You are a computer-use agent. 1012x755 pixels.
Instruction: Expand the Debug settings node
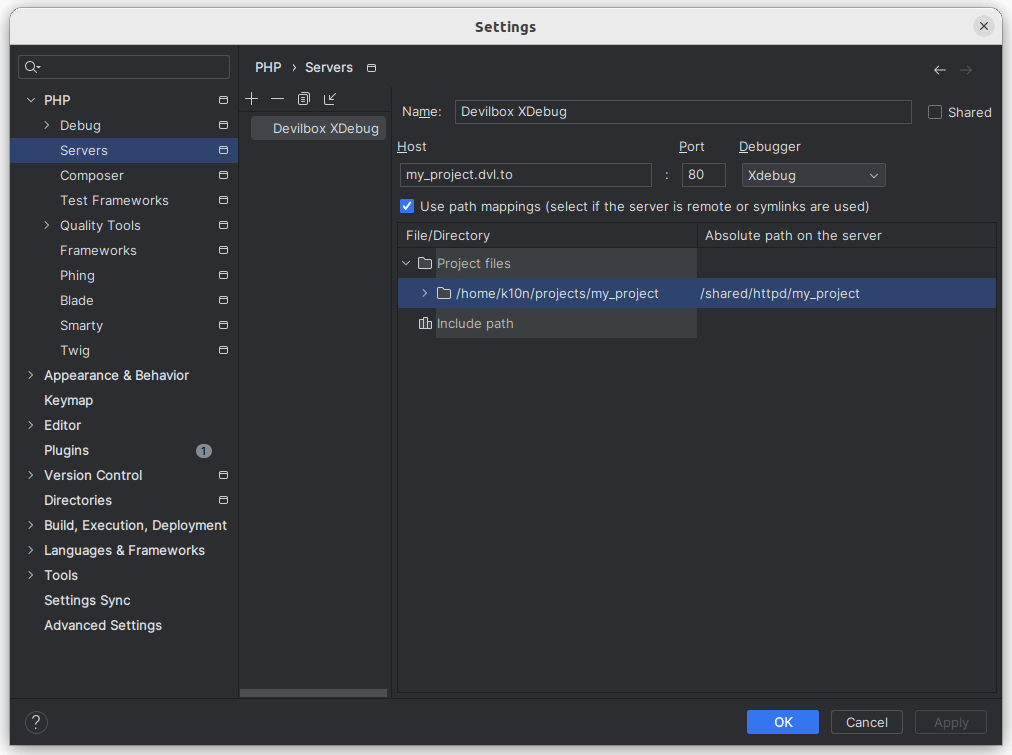point(47,125)
